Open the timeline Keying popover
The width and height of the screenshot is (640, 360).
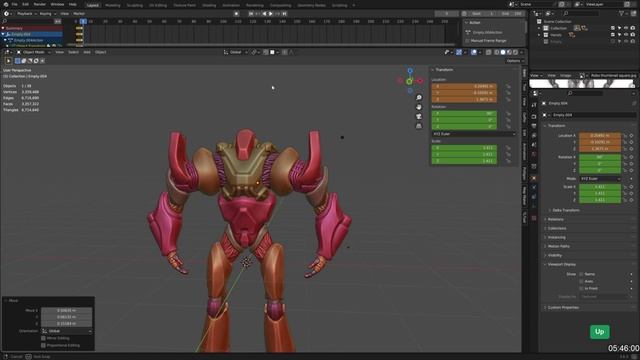click(x=47, y=13)
